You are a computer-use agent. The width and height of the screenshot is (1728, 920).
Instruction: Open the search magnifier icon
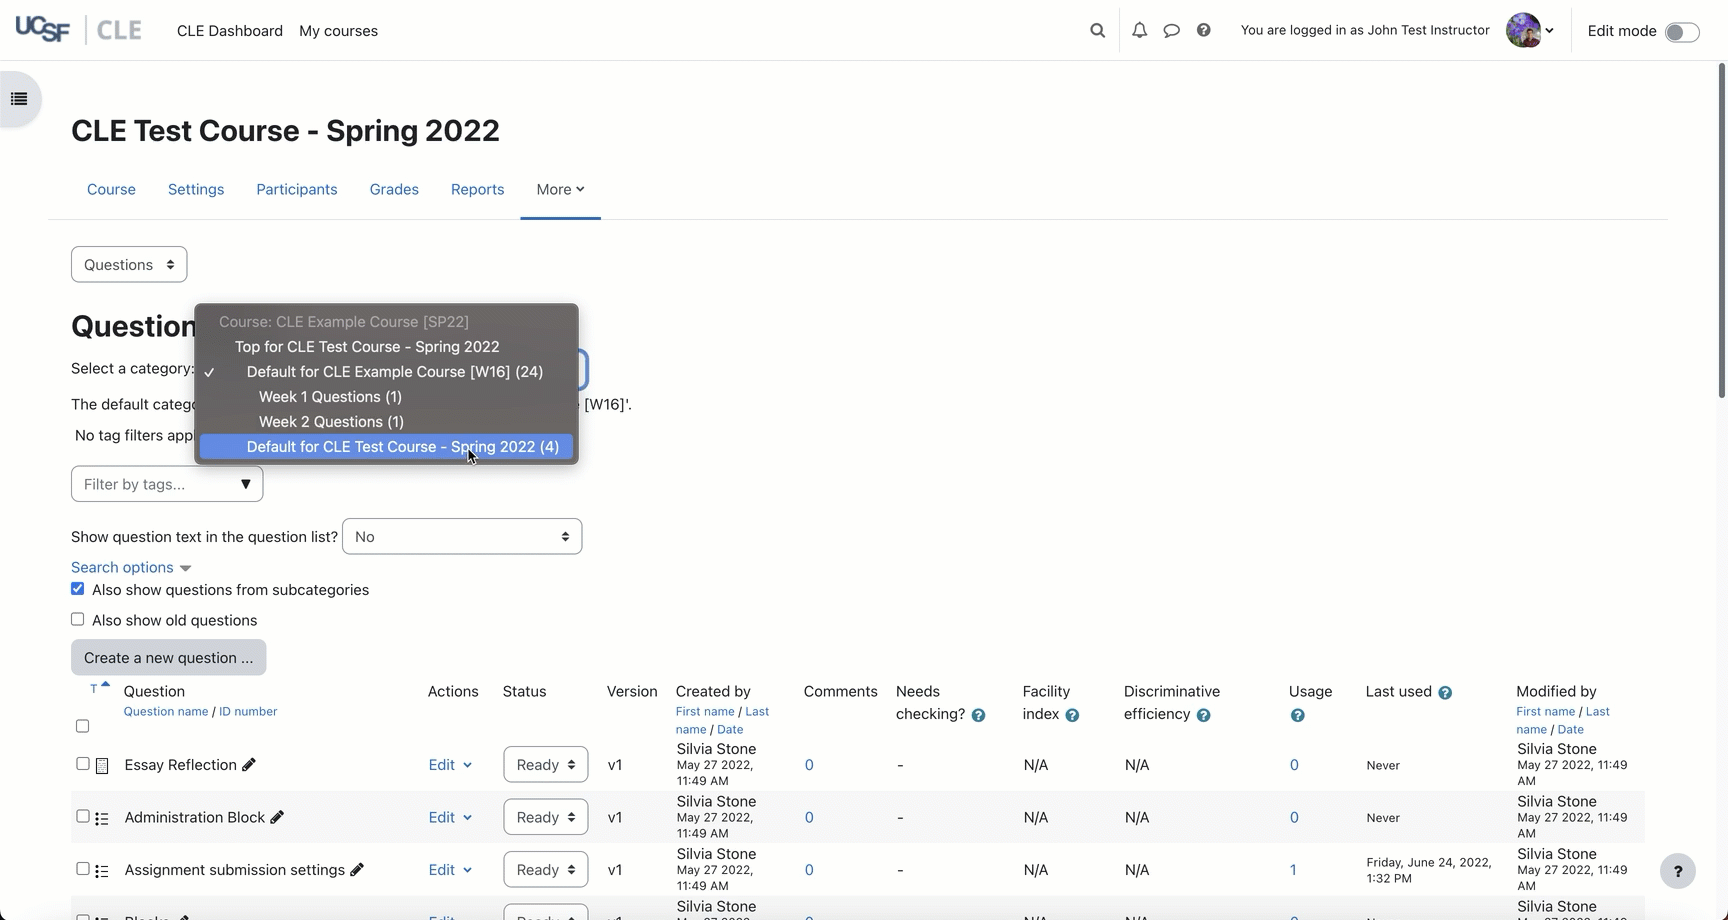(1097, 30)
